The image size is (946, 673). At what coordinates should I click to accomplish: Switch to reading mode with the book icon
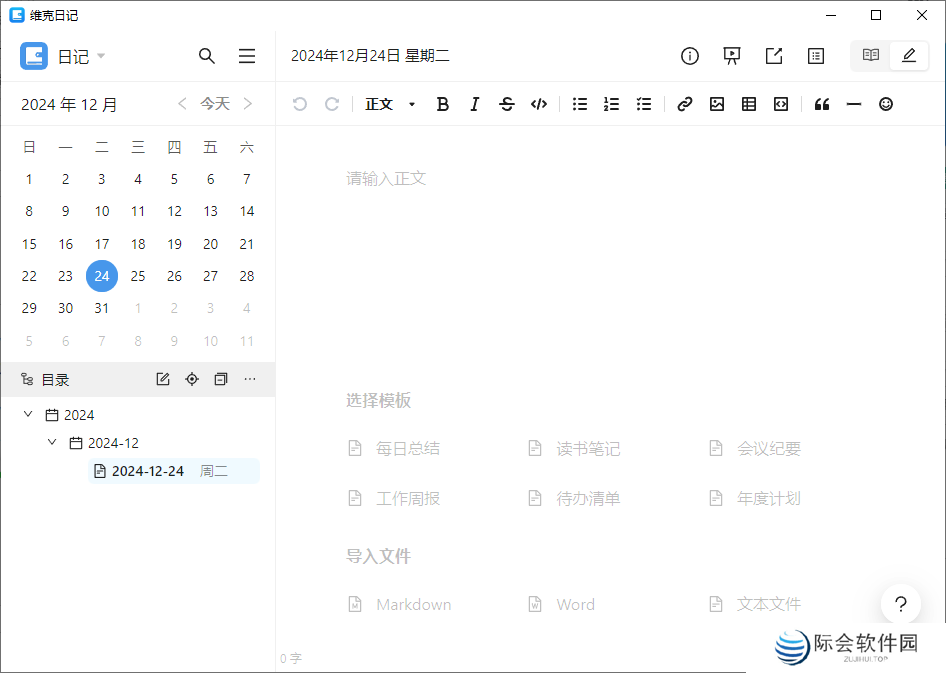point(869,56)
